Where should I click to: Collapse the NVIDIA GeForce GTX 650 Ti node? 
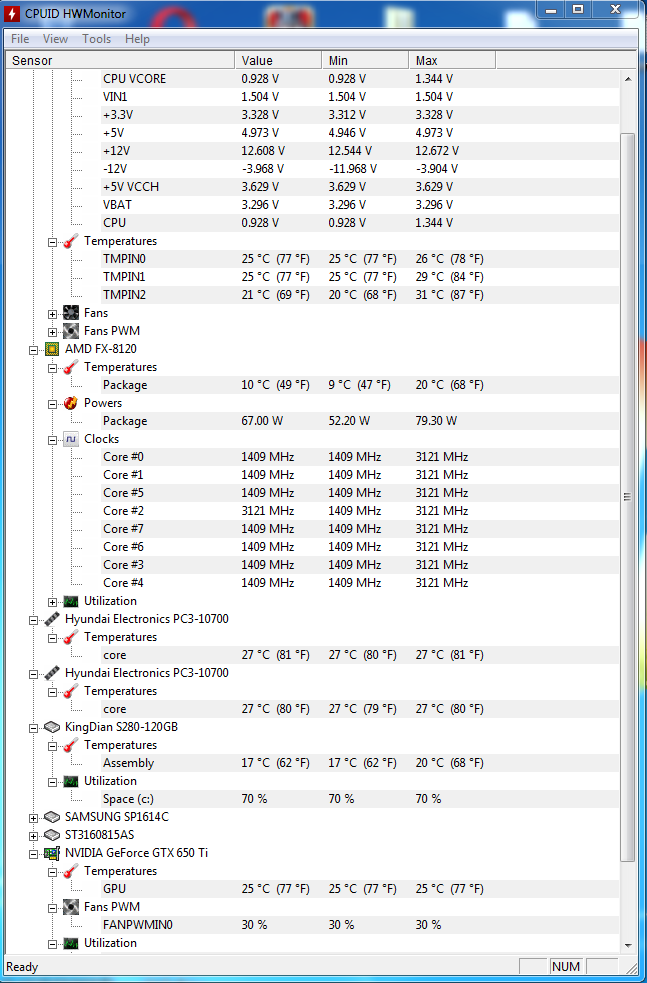point(33,854)
